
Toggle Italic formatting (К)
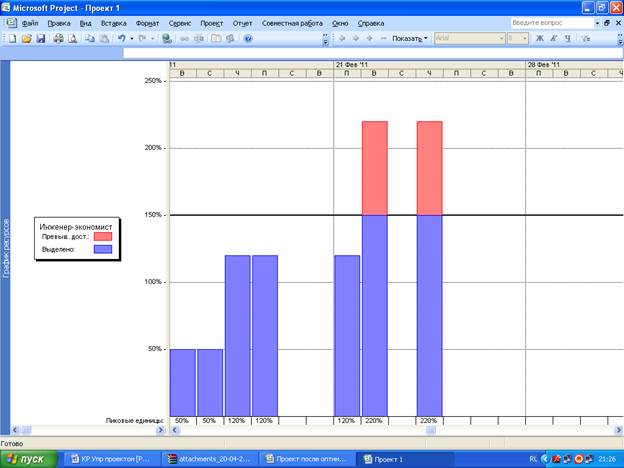[x=554, y=38]
